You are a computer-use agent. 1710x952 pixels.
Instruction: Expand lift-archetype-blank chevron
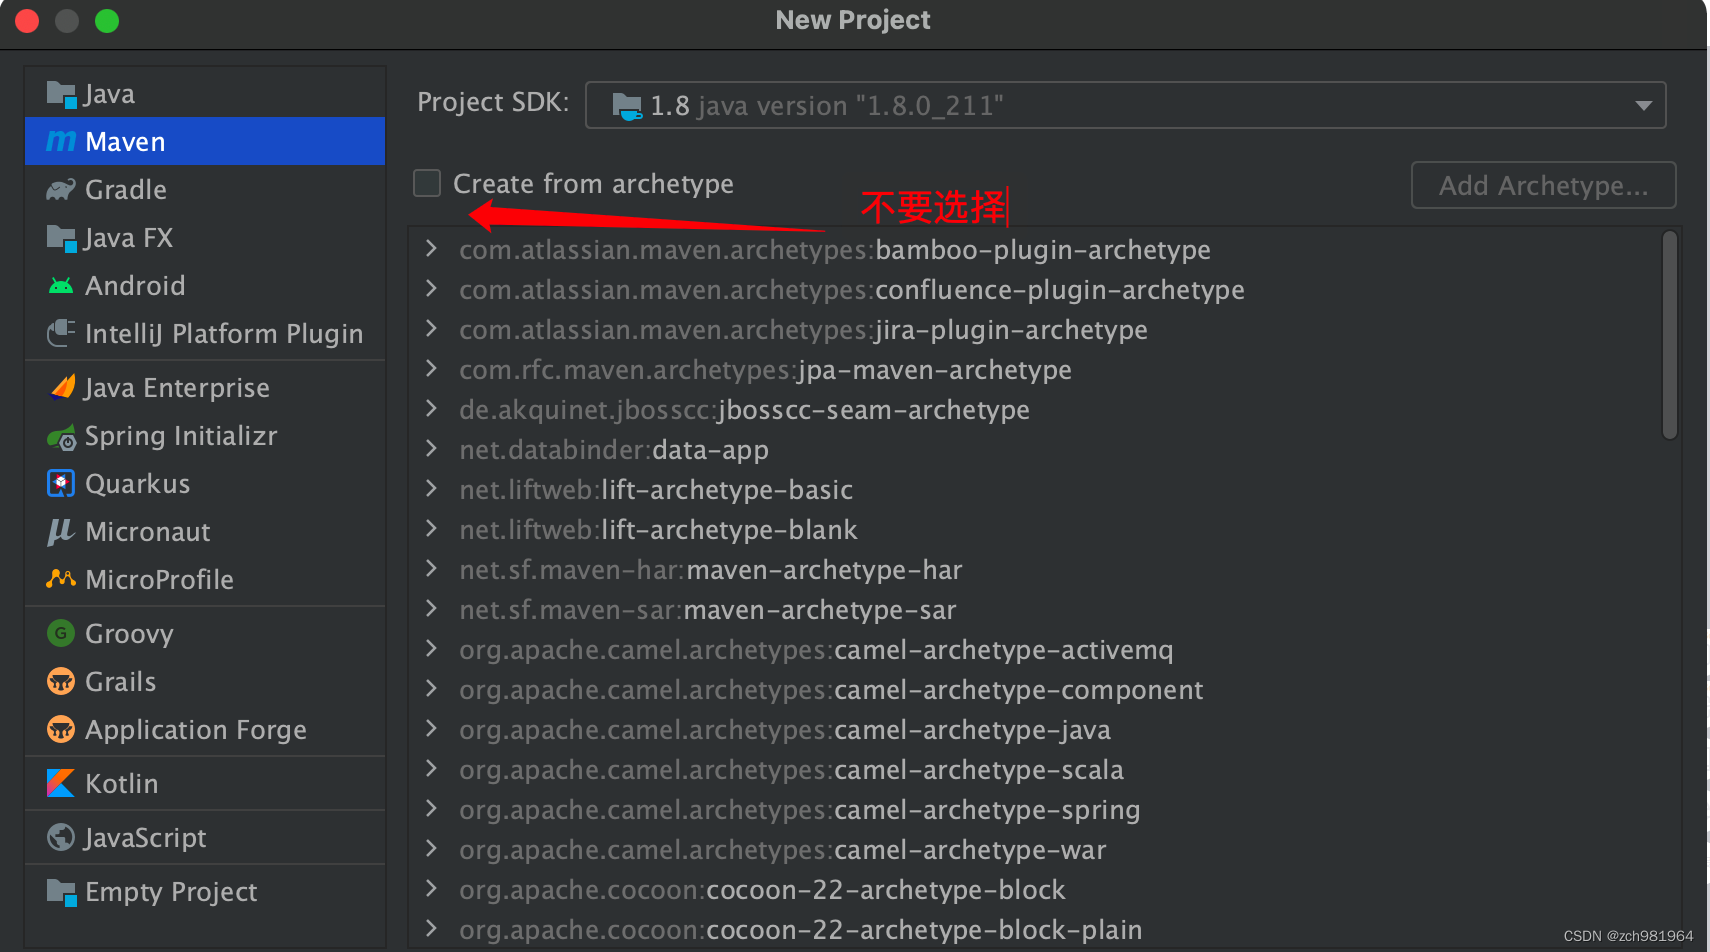coord(431,528)
